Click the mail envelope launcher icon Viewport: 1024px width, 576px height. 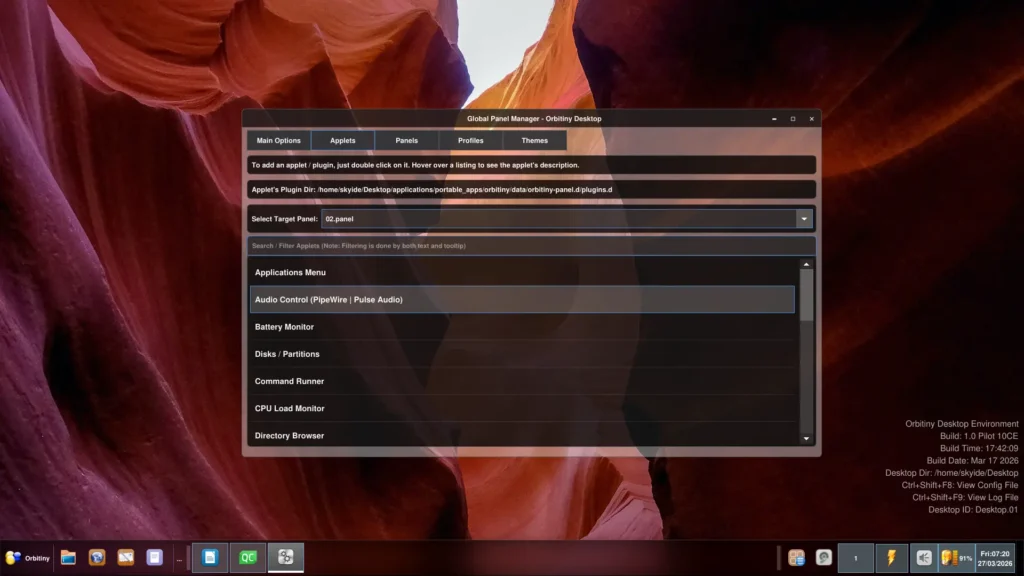click(x=126, y=558)
